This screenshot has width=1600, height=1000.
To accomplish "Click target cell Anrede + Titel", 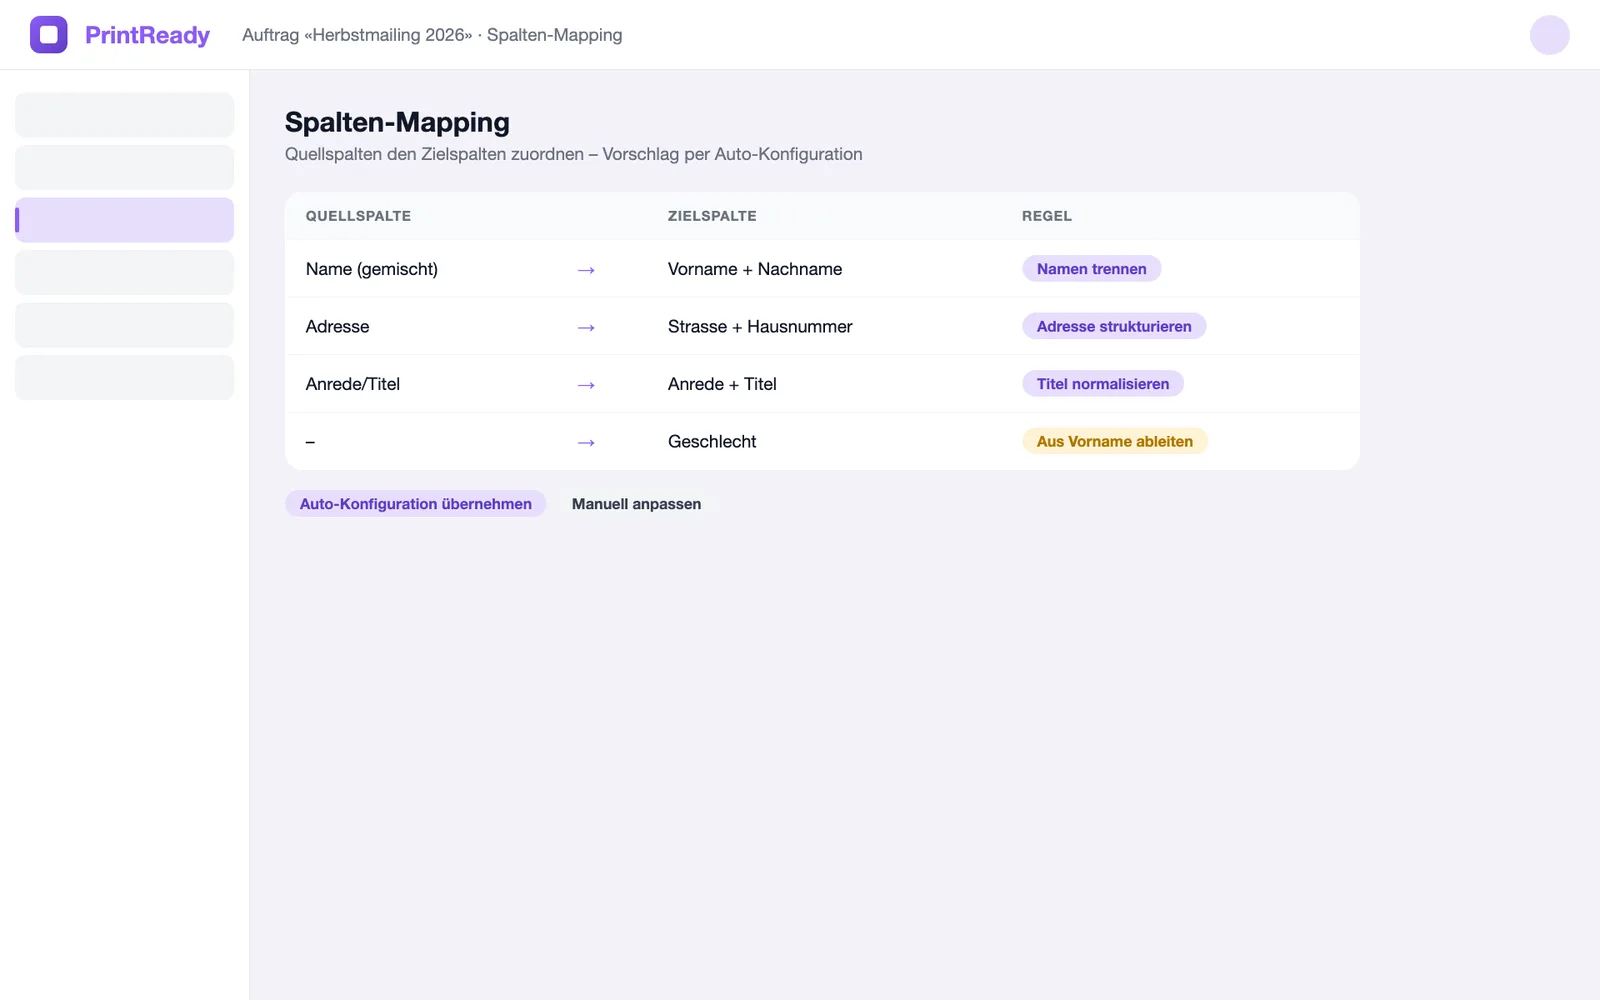I will (x=722, y=384).
